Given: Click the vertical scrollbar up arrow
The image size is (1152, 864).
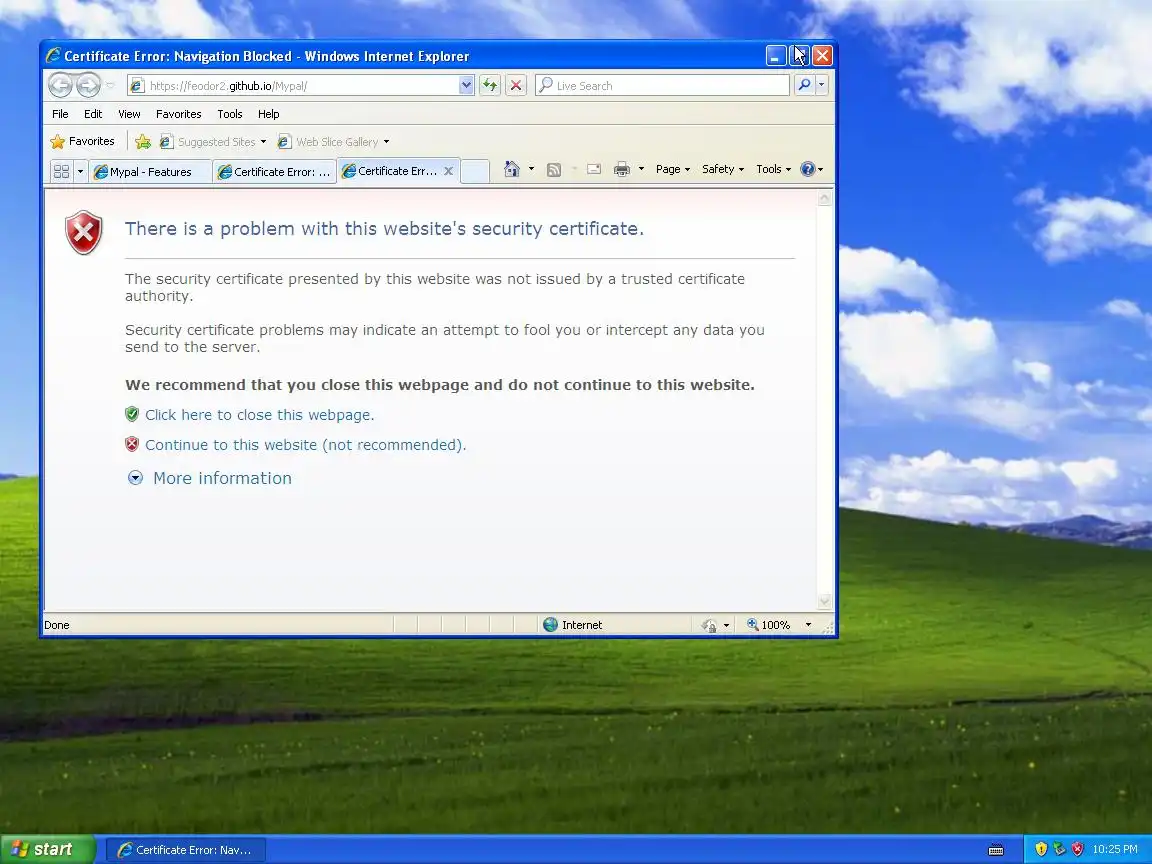Looking at the screenshot, I should [x=825, y=198].
